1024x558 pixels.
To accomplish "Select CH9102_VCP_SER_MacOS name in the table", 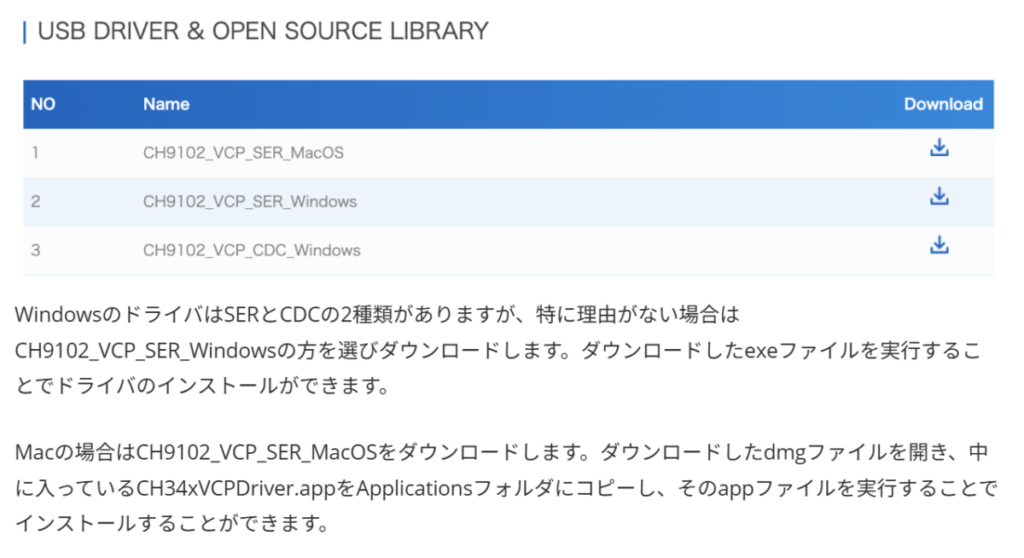I will coord(243,153).
